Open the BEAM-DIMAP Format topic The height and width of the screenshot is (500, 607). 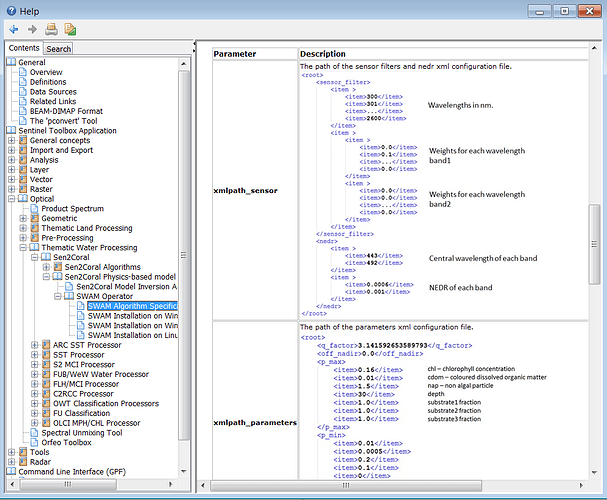(66, 111)
